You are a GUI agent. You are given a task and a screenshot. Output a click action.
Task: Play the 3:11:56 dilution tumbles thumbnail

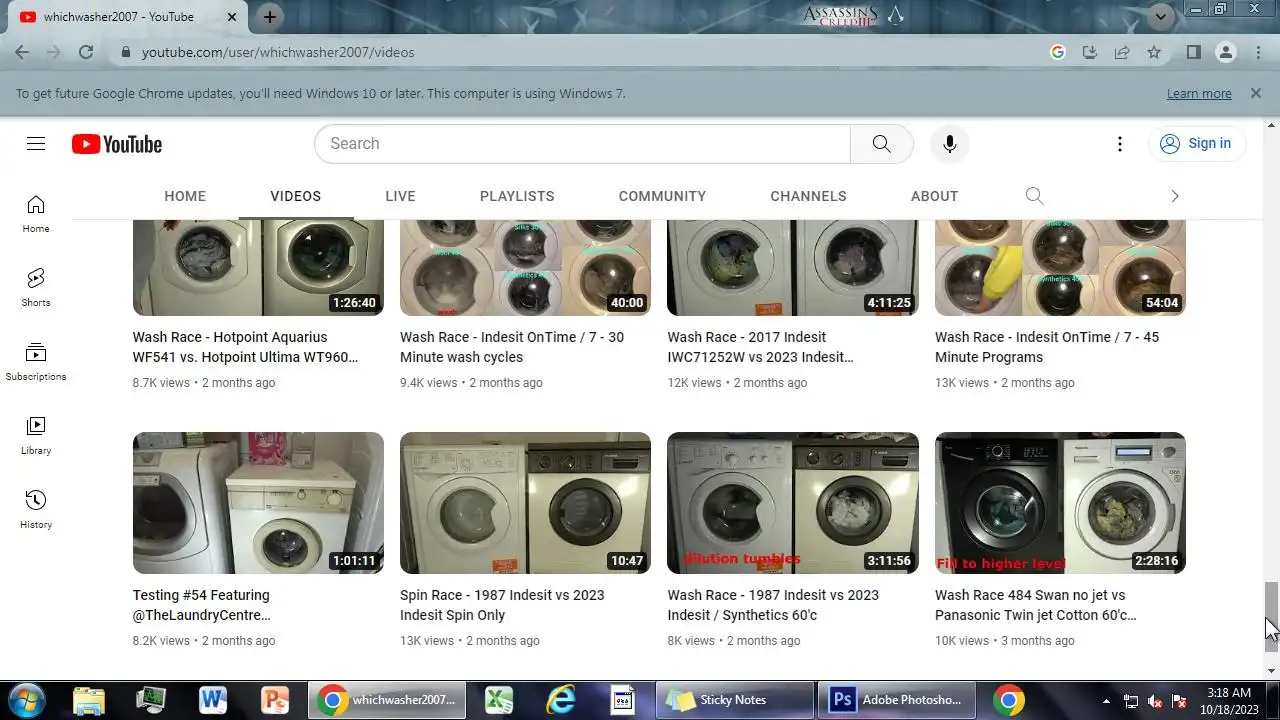(793, 503)
